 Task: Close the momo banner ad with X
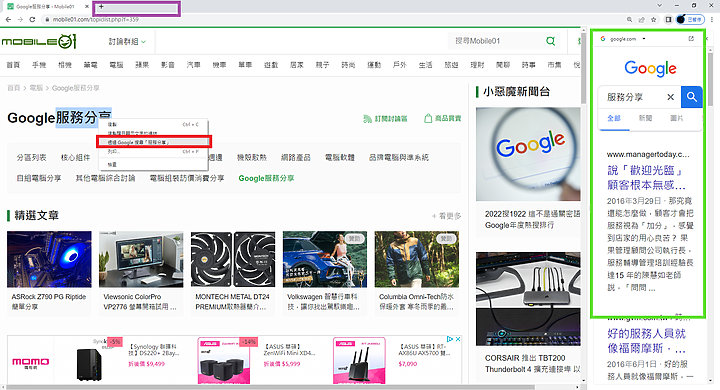tap(457, 339)
